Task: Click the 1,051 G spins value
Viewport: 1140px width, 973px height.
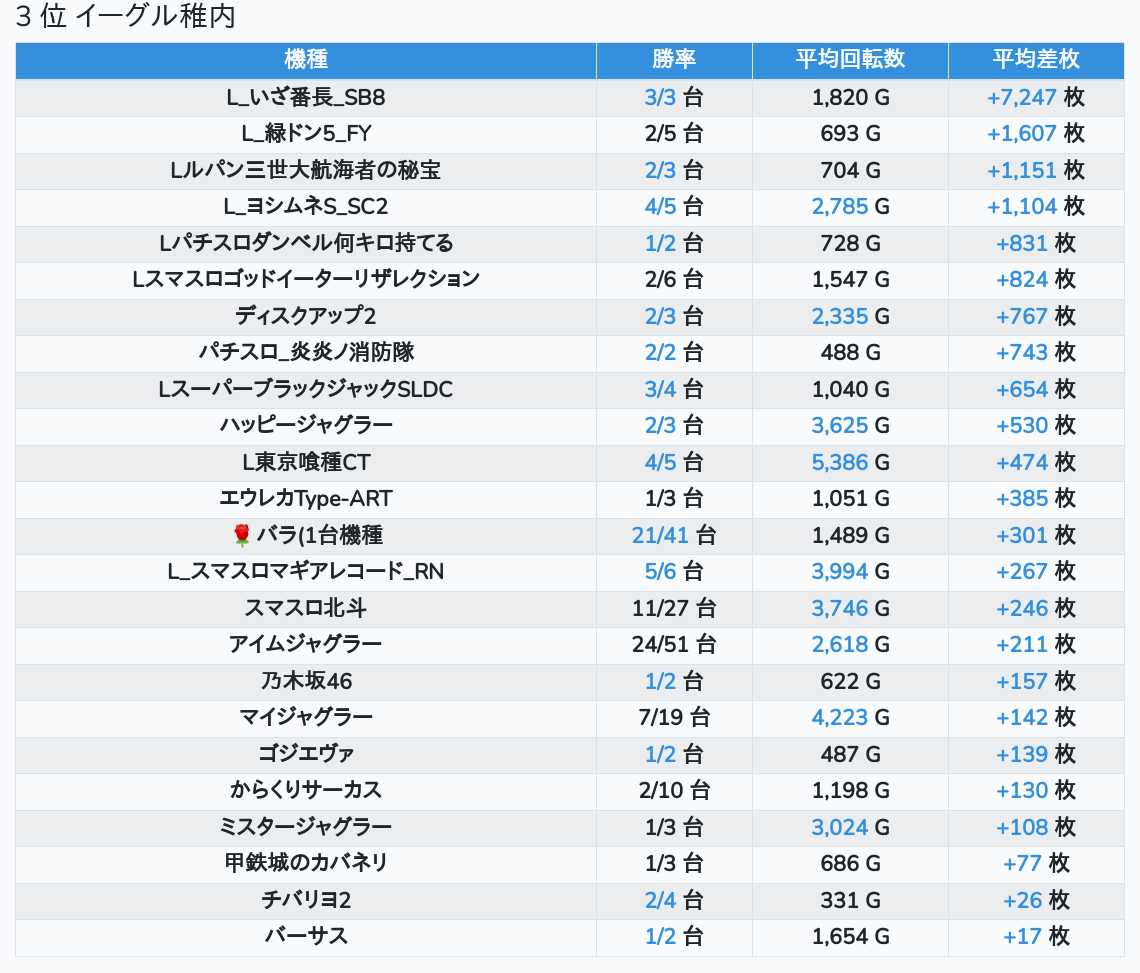Action: click(x=850, y=499)
